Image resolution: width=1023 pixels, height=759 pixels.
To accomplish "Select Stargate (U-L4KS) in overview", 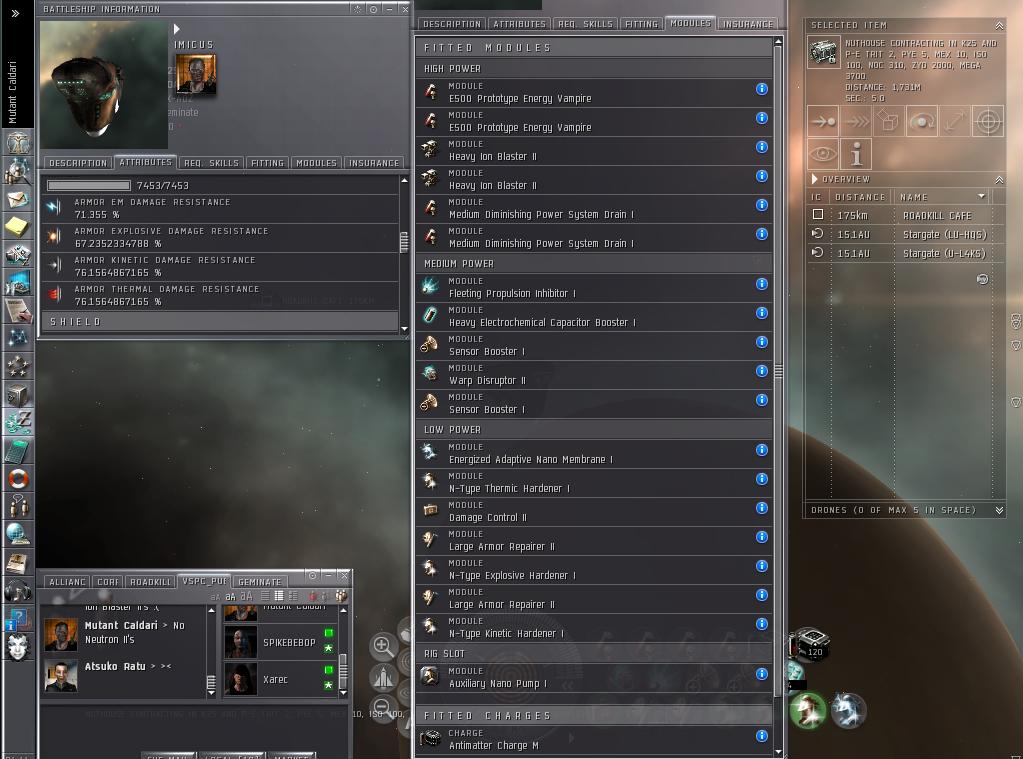I will [x=904, y=253].
